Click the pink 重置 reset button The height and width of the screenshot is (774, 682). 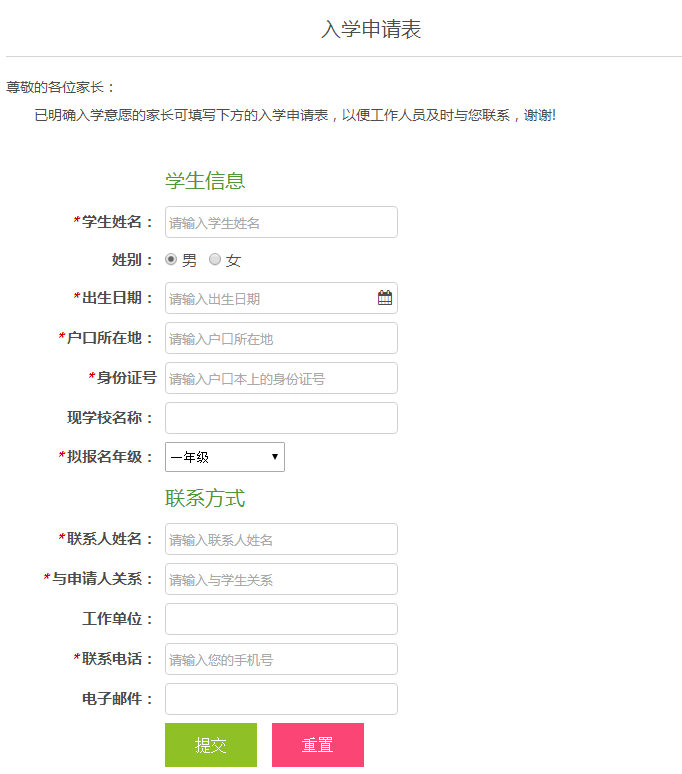click(318, 745)
